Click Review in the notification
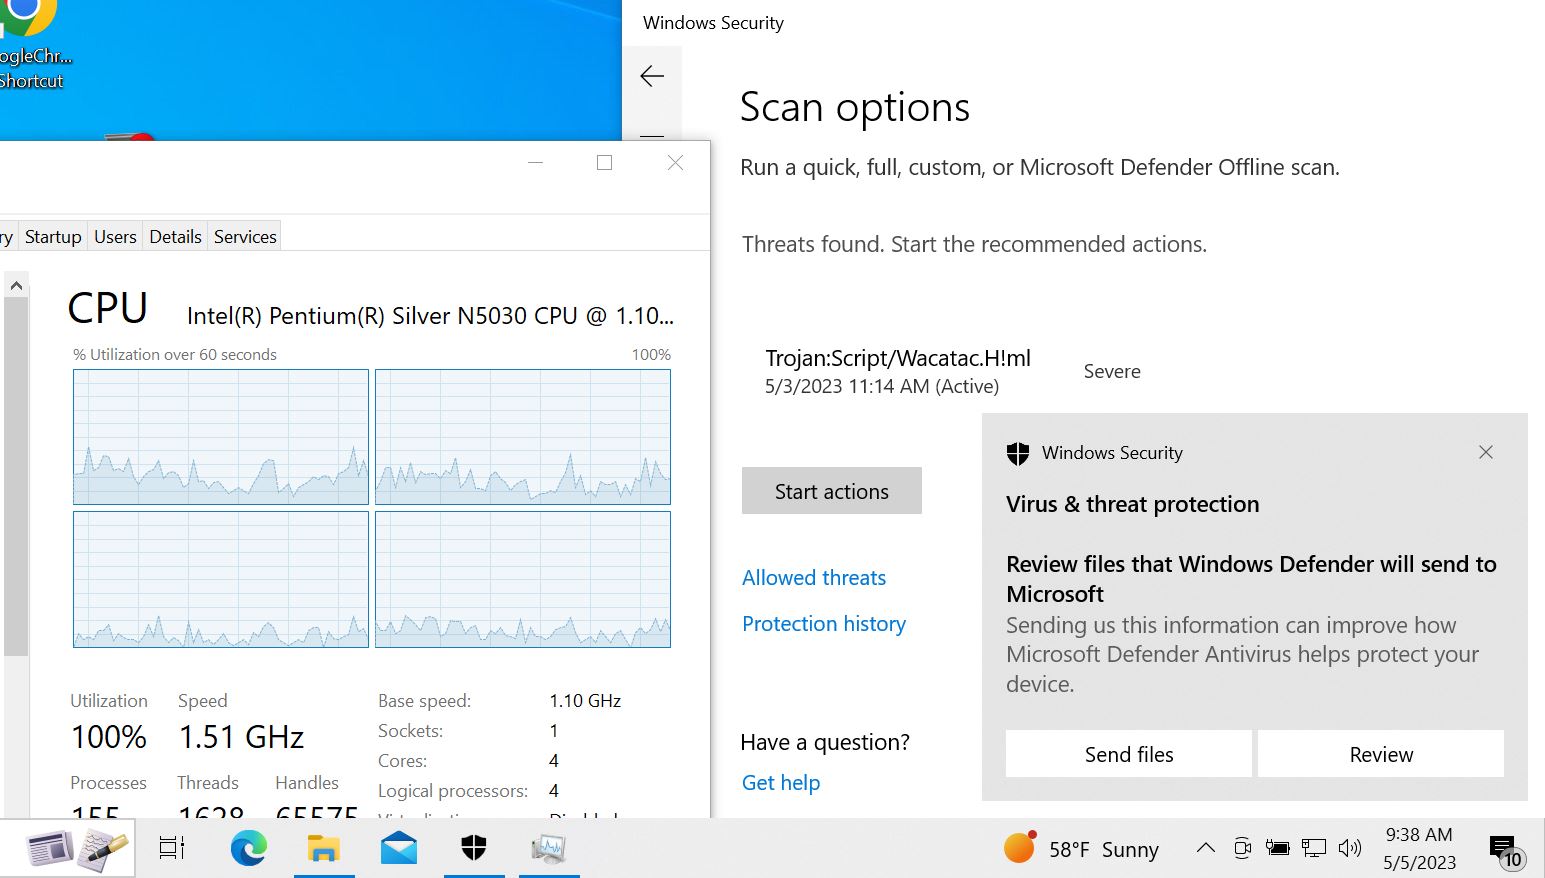The image size is (1545, 878). [x=1381, y=754]
